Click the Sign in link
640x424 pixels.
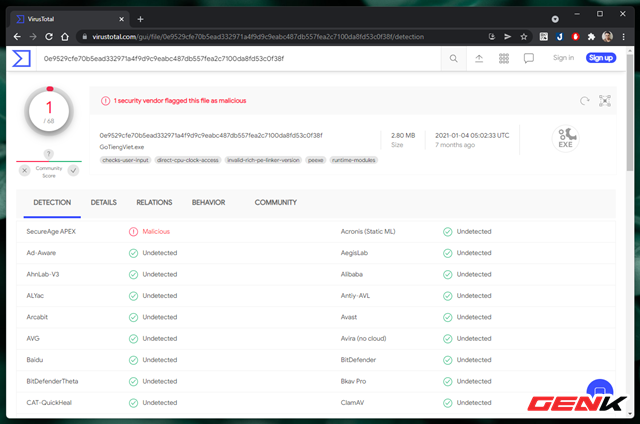tap(563, 58)
